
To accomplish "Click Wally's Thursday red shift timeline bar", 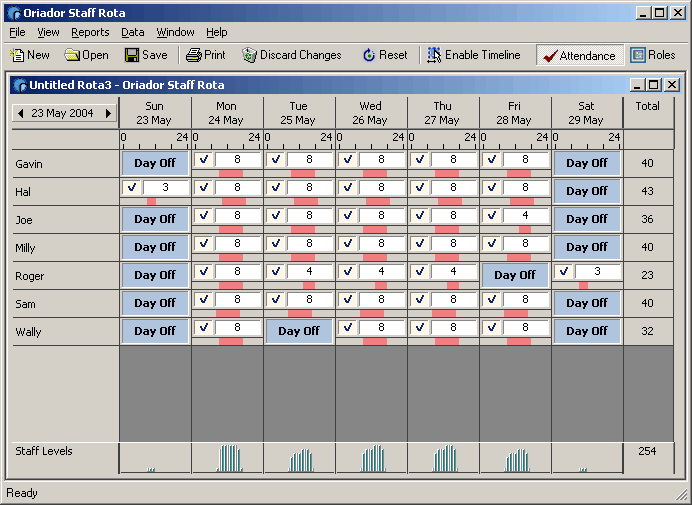I will [447, 342].
